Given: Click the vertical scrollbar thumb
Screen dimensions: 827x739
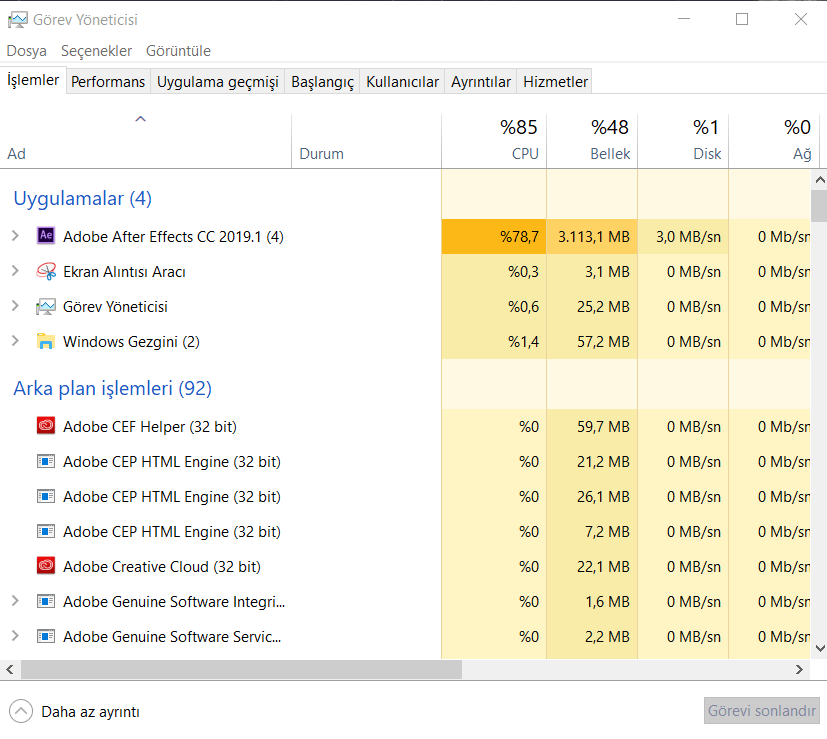Looking at the screenshot, I should [x=820, y=206].
